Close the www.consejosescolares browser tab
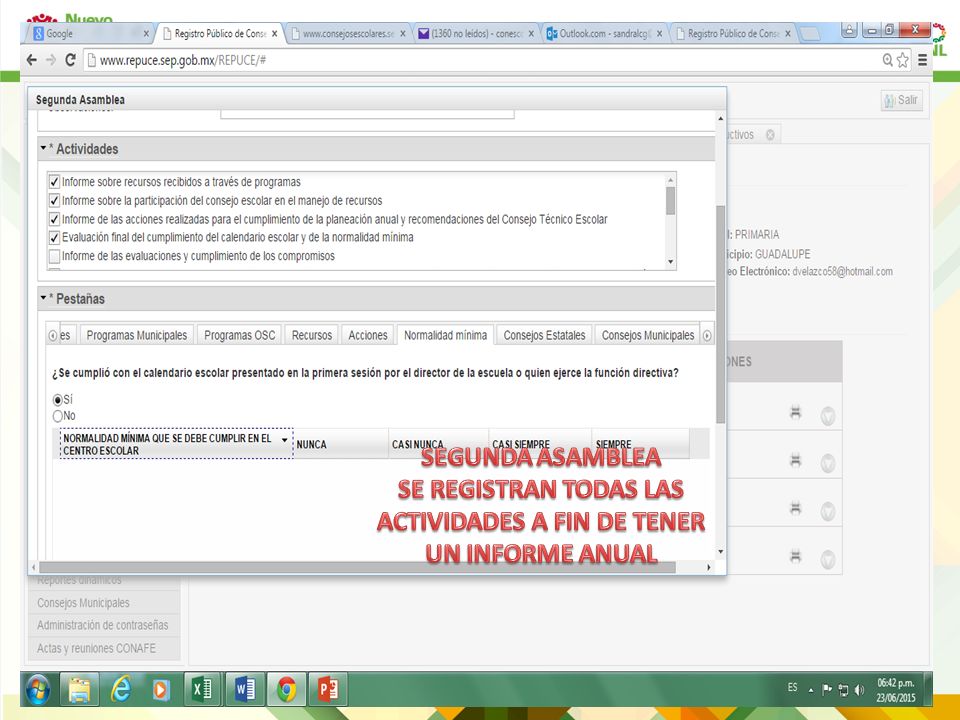The width and height of the screenshot is (960, 720). pos(403,34)
